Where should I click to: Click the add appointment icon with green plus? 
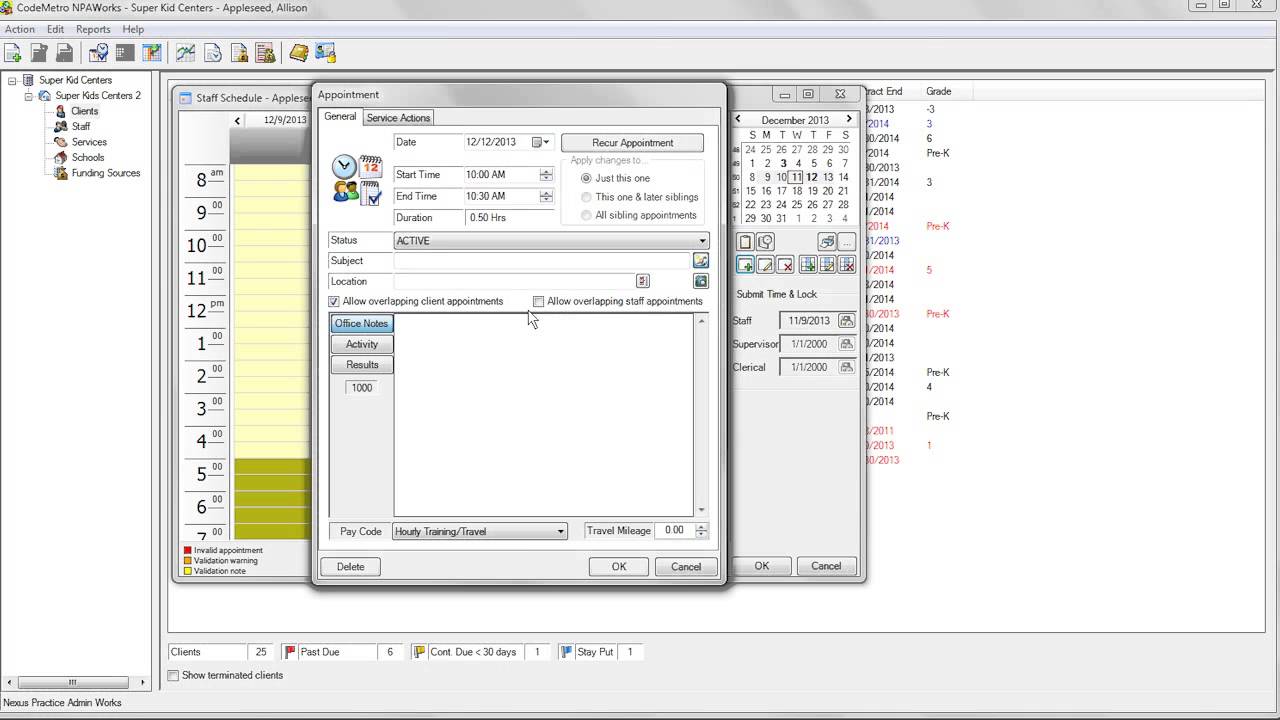coord(745,265)
